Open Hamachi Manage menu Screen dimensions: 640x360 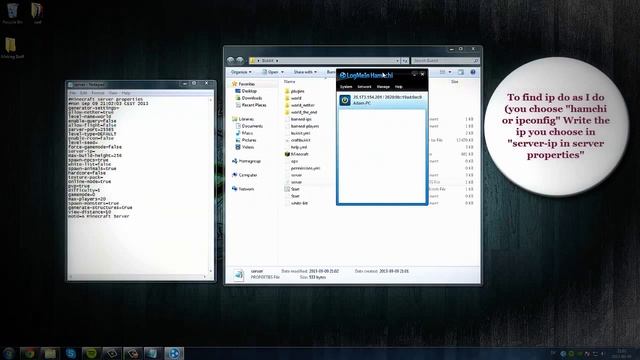tap(383, 87)
